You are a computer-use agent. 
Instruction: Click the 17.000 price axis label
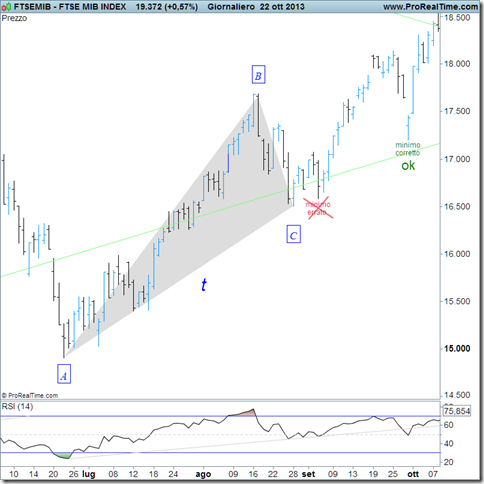[457, 159]
